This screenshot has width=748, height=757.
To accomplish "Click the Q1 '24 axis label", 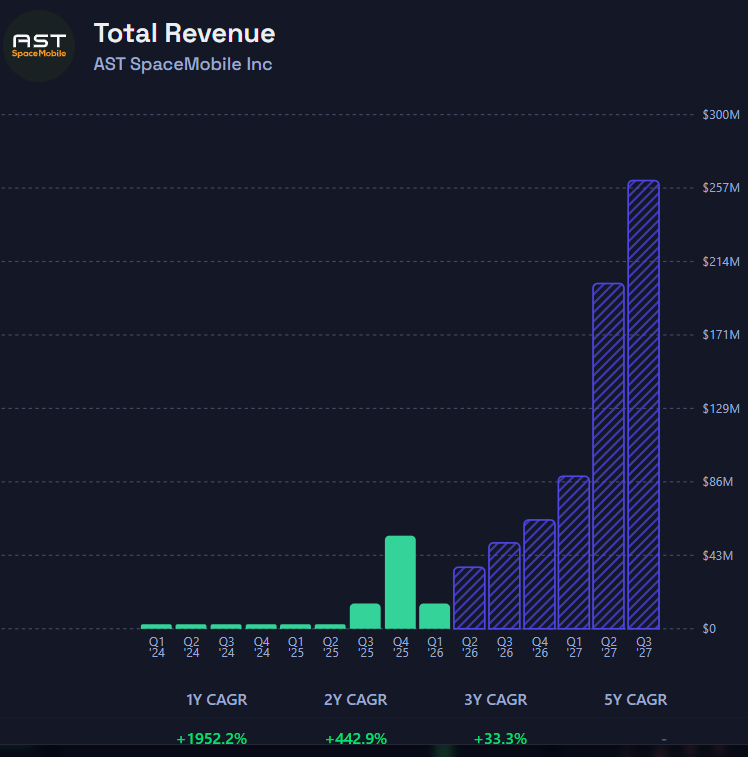I will [x=156, y=647].
